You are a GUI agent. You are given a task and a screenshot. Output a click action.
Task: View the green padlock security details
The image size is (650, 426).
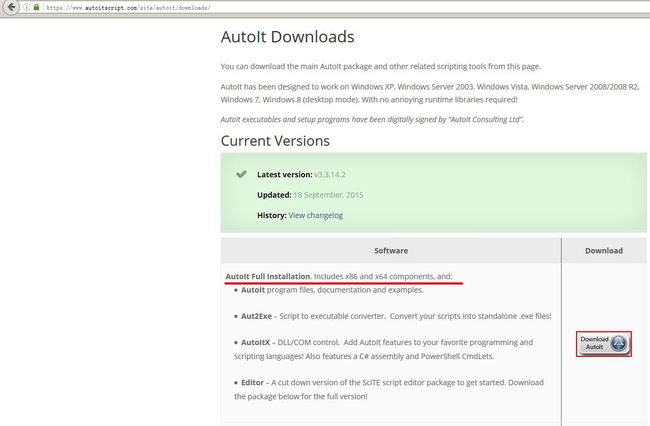coord(36,7)
